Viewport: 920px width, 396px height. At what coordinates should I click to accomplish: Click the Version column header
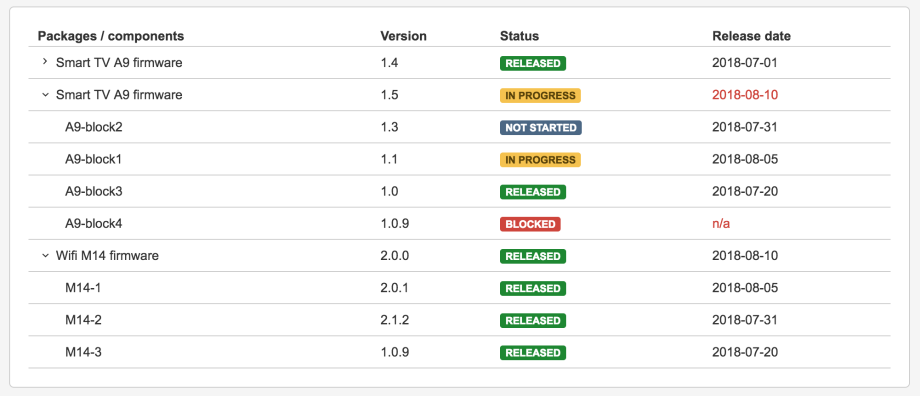coord(404,36)
